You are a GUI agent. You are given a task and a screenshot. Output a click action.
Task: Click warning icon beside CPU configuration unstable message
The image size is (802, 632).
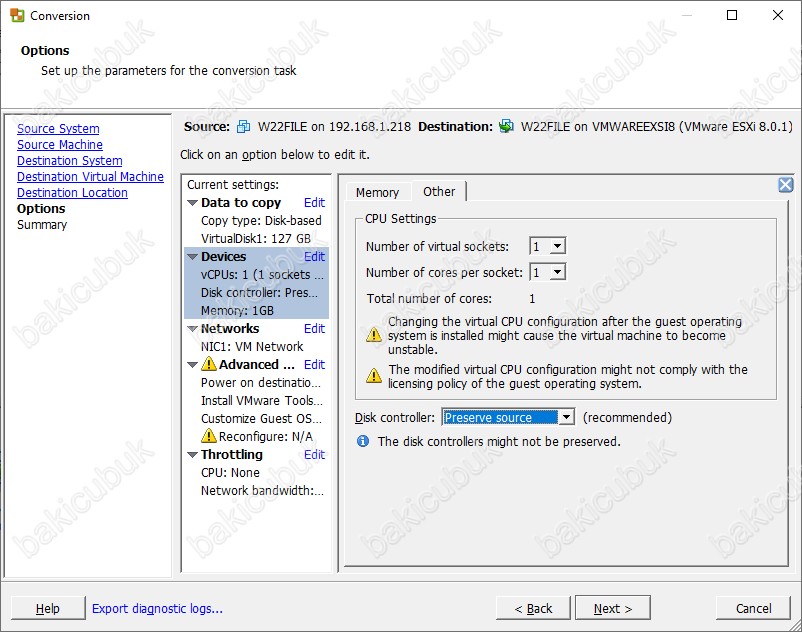374,335
